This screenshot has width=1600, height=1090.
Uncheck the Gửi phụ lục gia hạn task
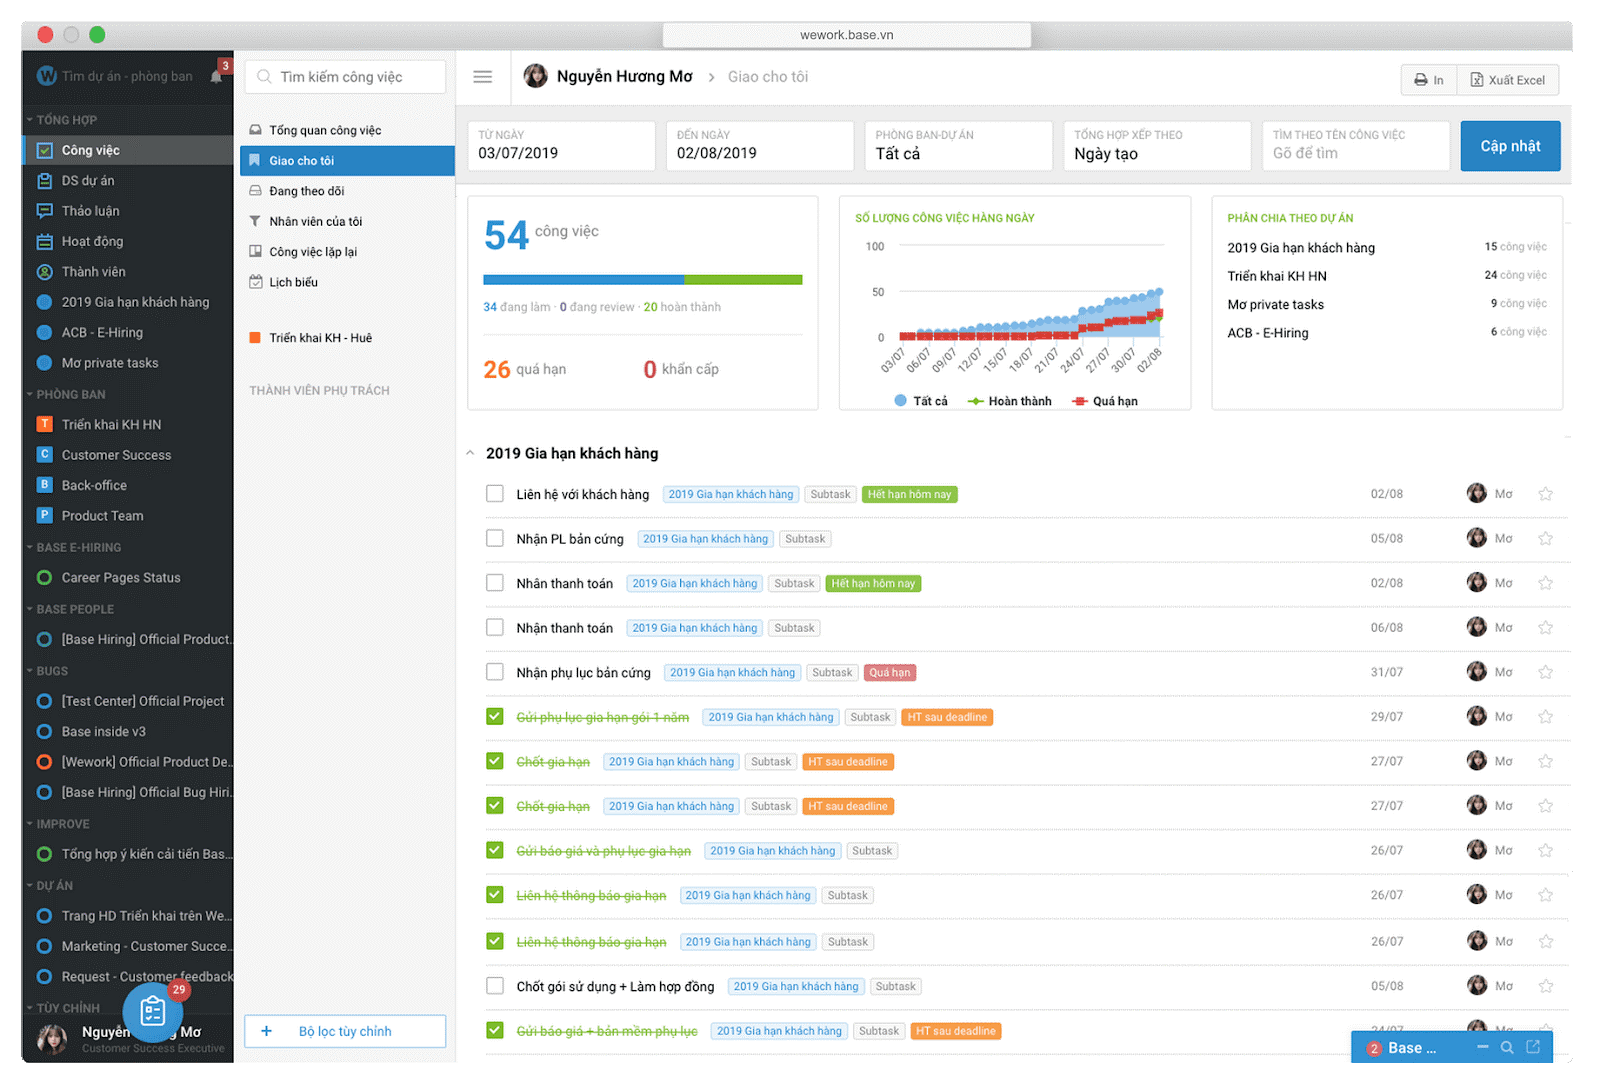point(495,717)
